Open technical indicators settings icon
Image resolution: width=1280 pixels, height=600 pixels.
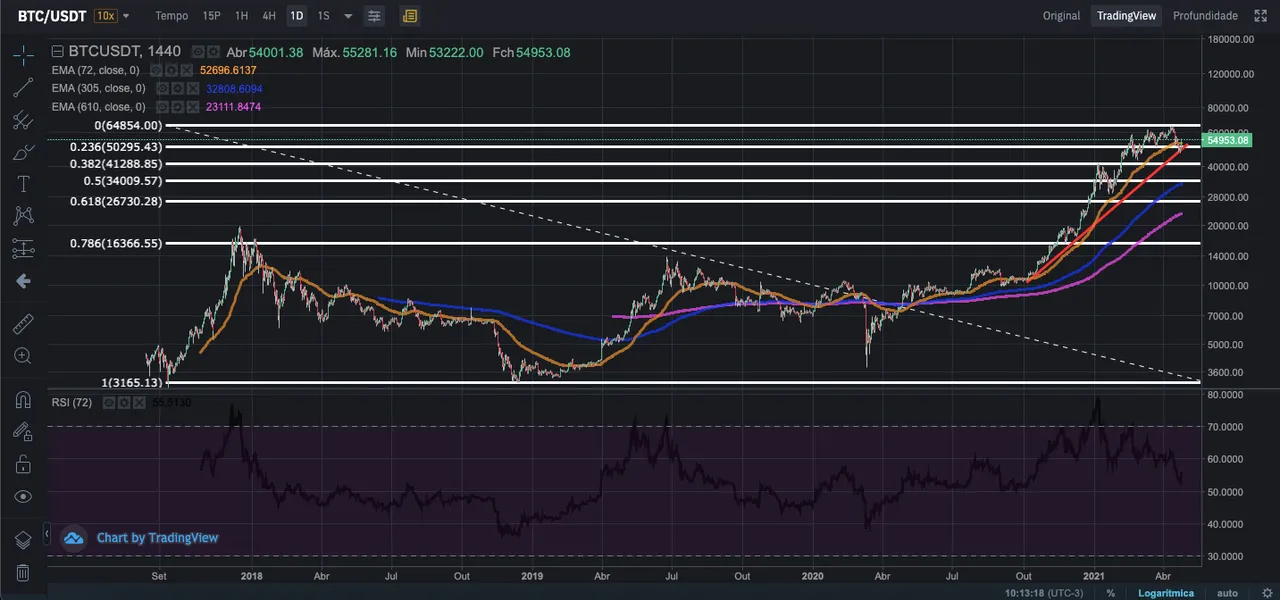tap(374, 16)
